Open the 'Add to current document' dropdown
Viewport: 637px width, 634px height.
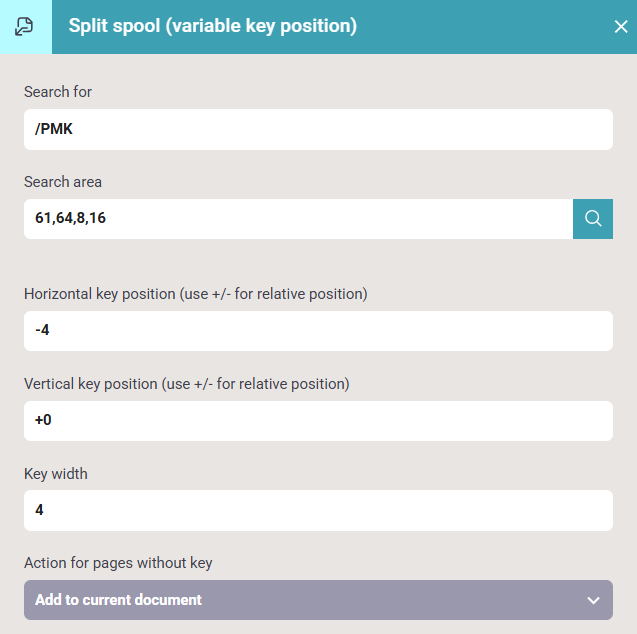[x=318, y=600]
